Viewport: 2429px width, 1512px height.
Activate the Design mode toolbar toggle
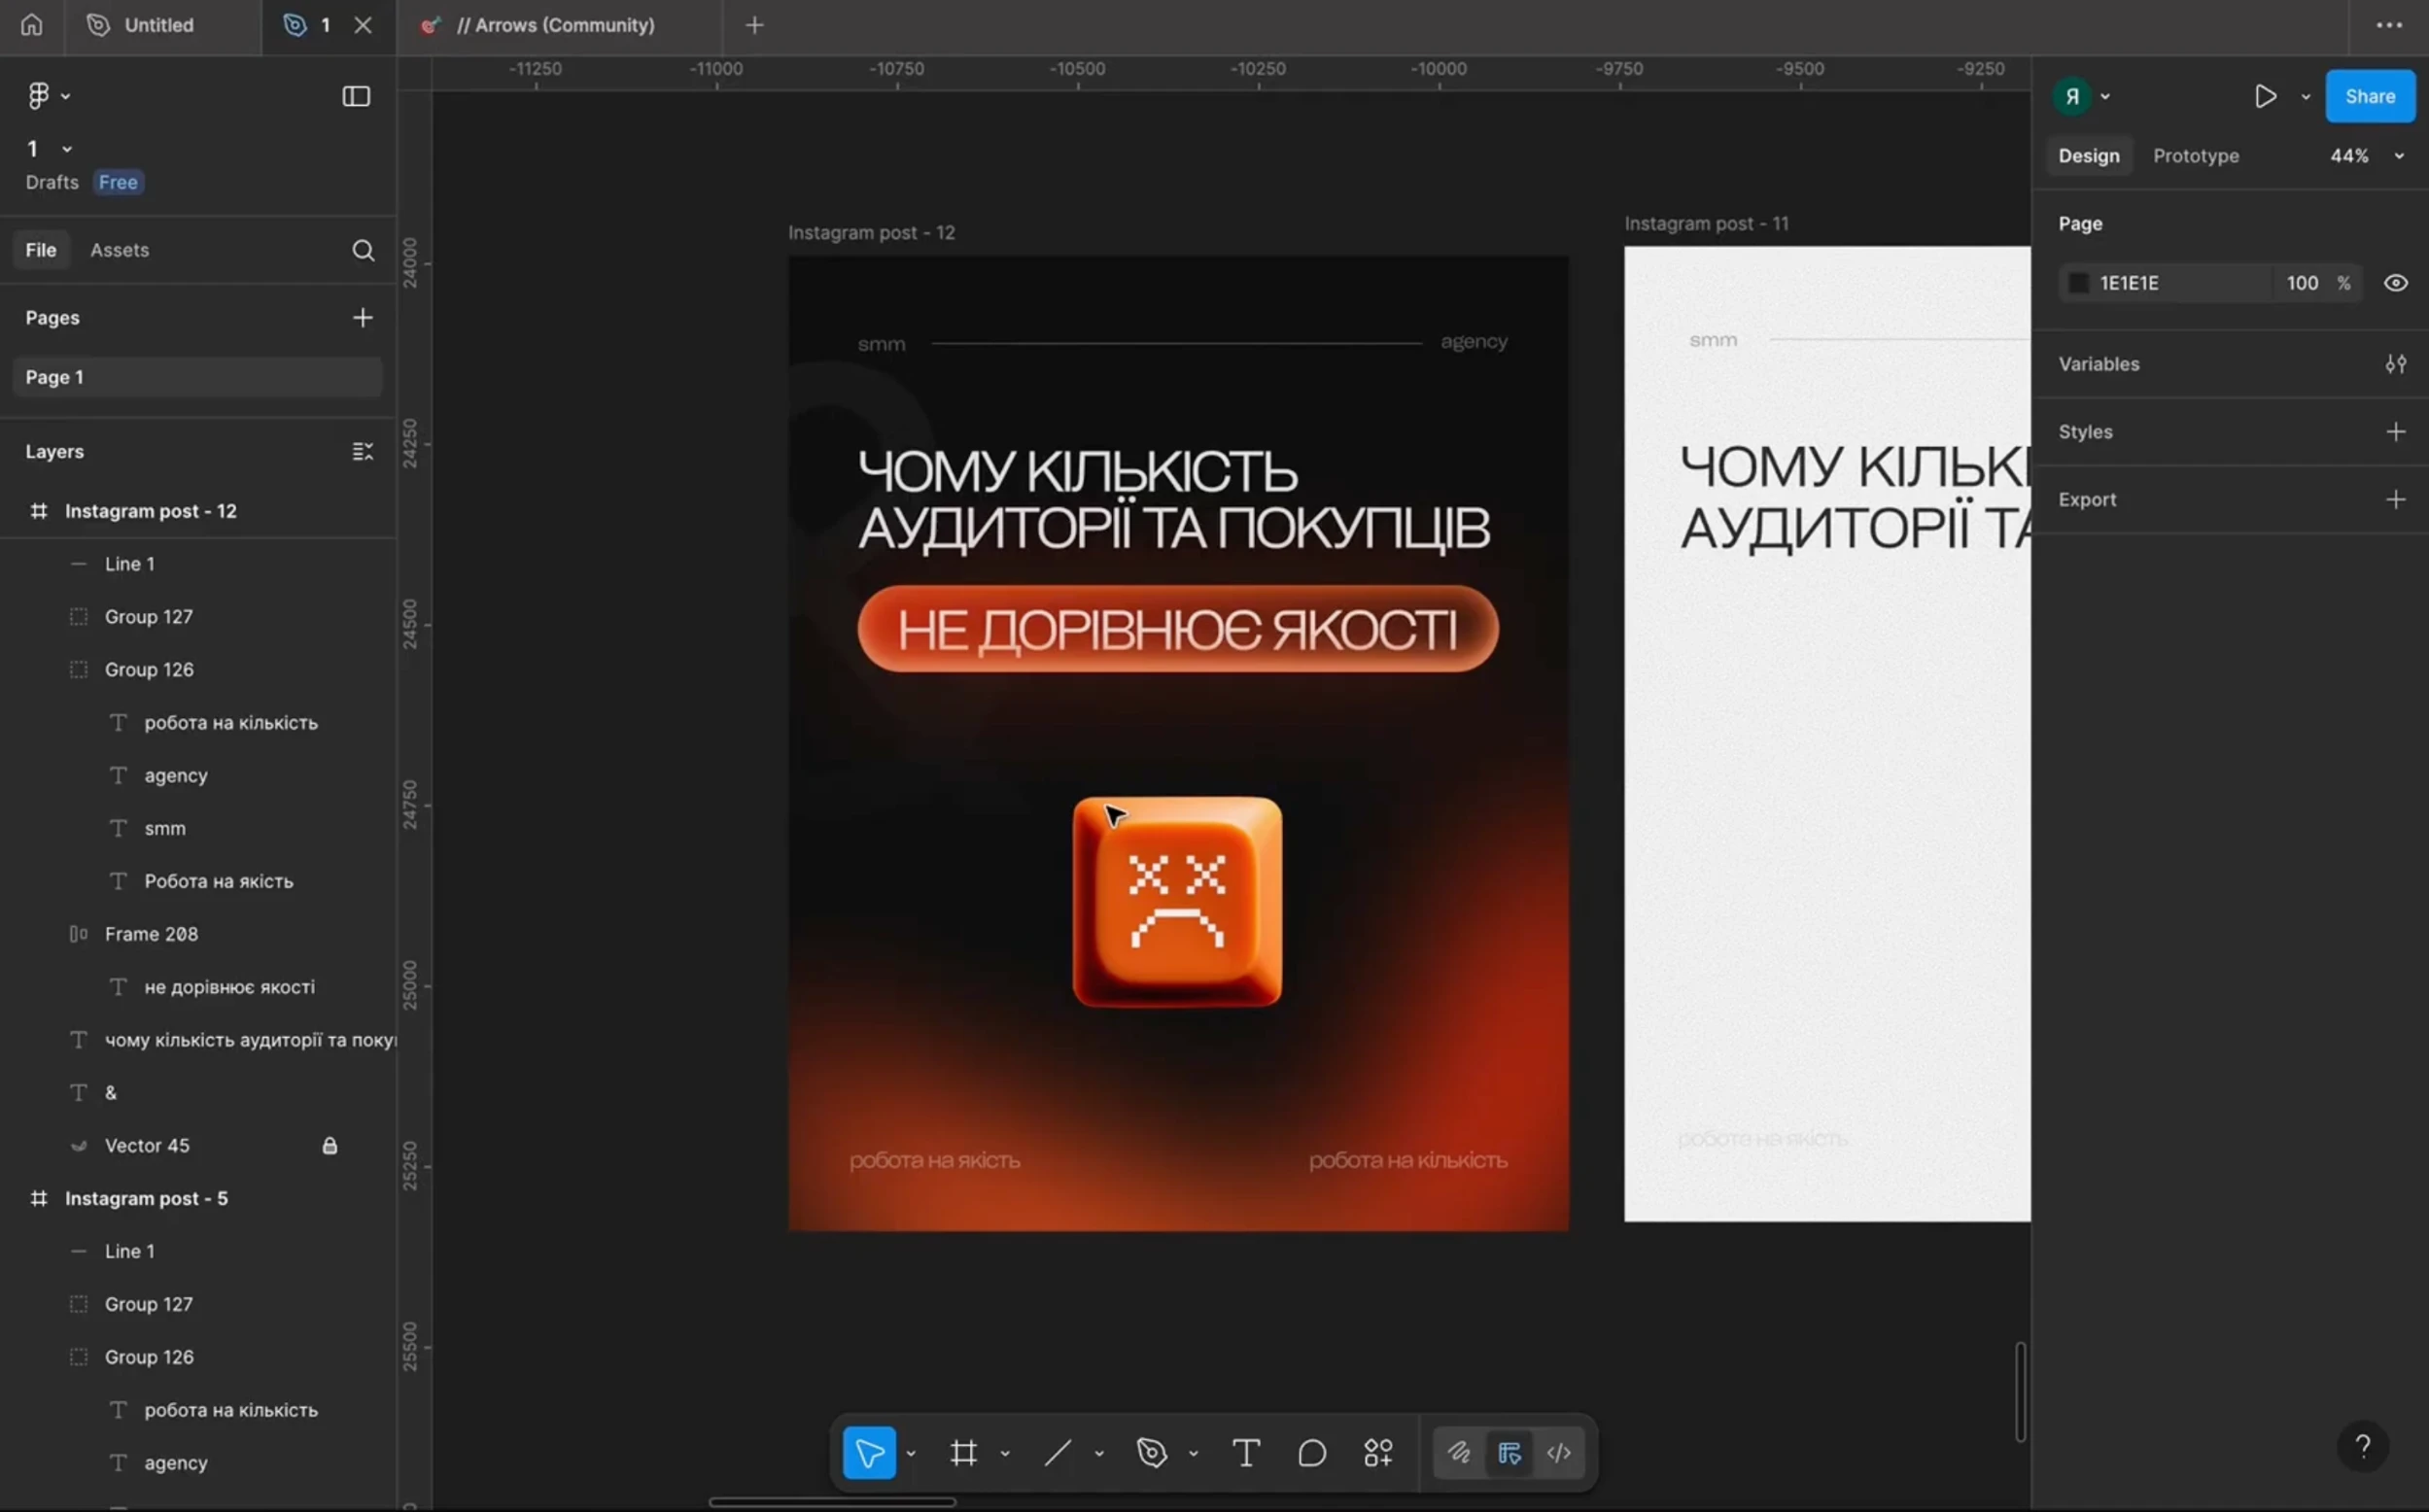click(x=1509, y=1453)
